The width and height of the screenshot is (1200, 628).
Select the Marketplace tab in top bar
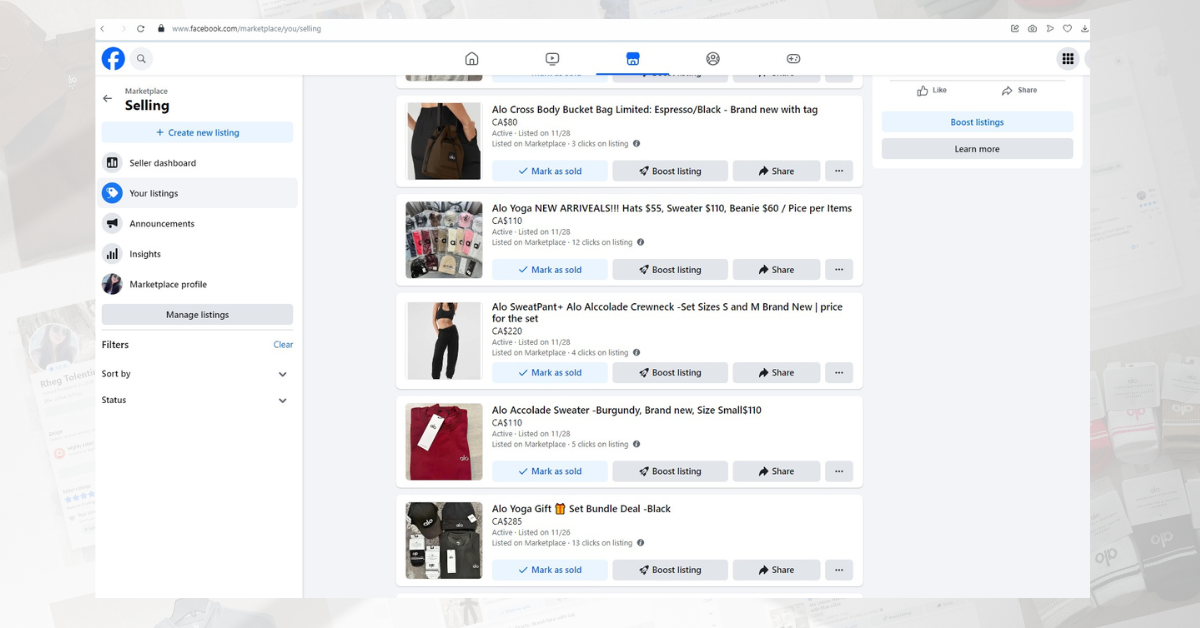click(632, 59)
